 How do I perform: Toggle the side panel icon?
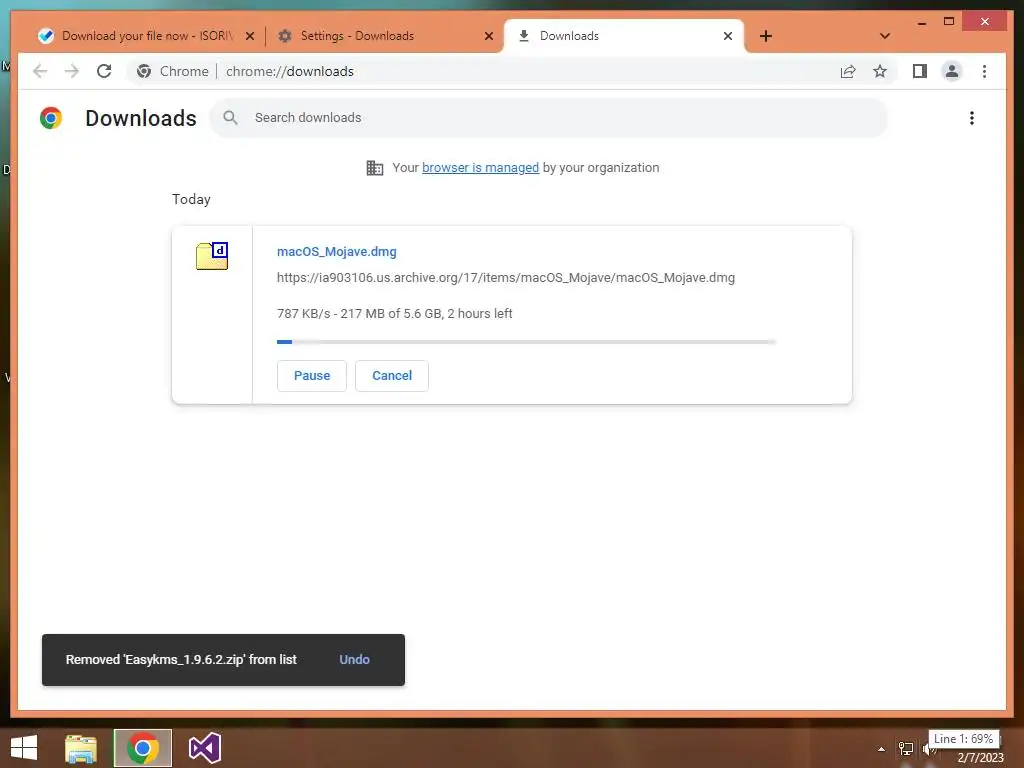click(920, 71)
